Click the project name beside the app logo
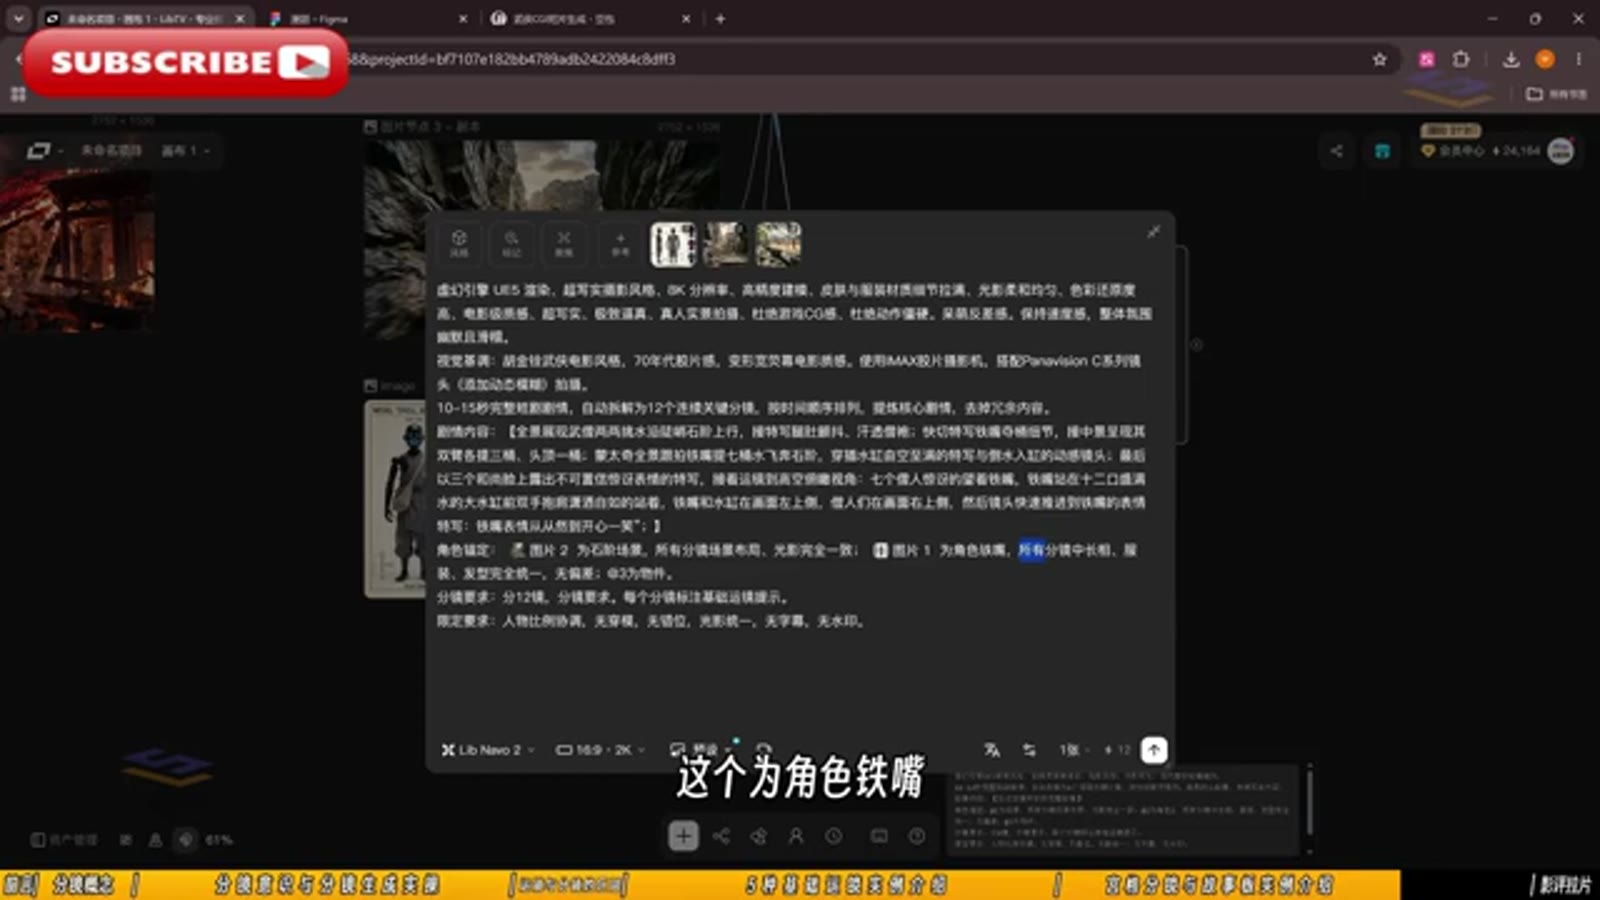Viewport: 1600px width, 900px height. click(111, 150)
